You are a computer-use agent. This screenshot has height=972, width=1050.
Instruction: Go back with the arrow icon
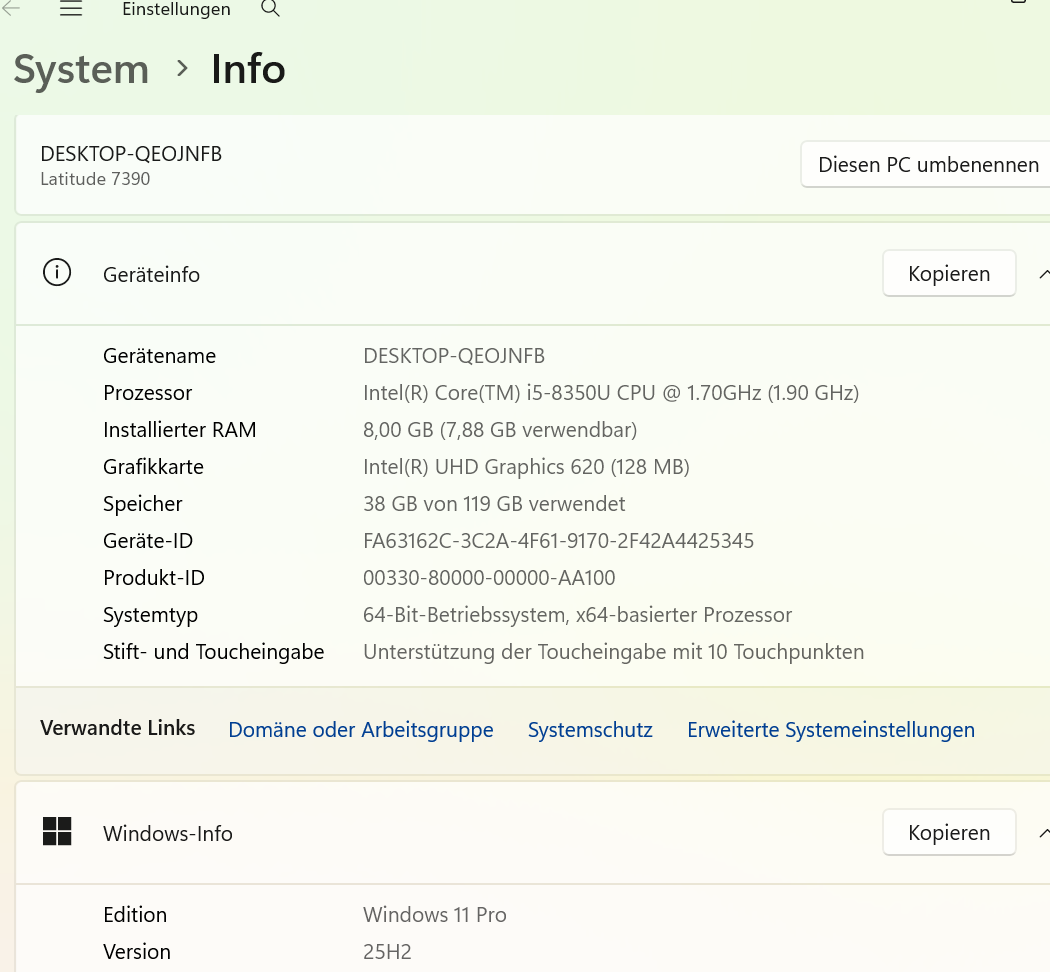[11, 8]
